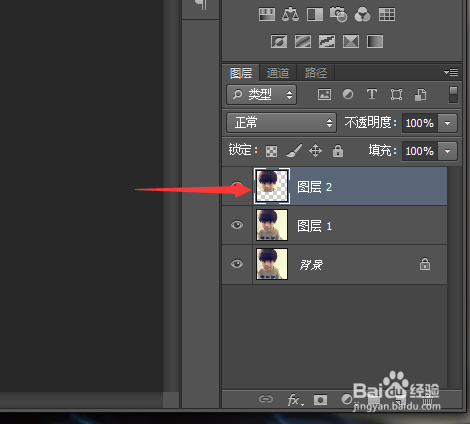
Task: Click the 图层 1 layer name
Action: click(315, 226)
